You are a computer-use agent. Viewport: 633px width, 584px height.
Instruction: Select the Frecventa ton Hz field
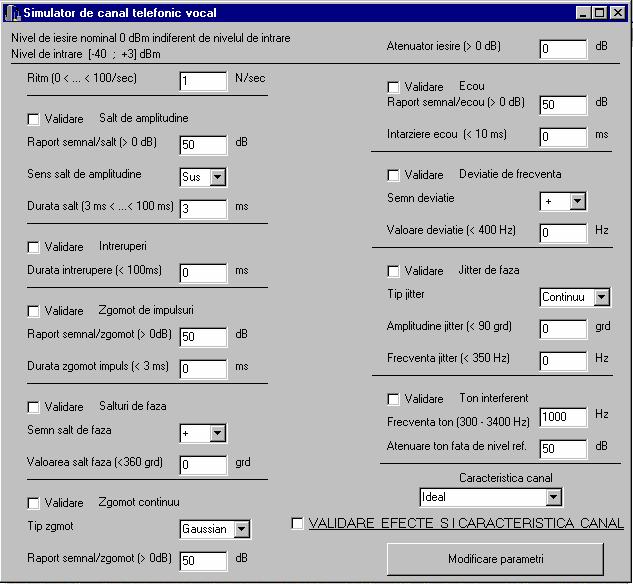pyautogui.click(x=563, y=417)
